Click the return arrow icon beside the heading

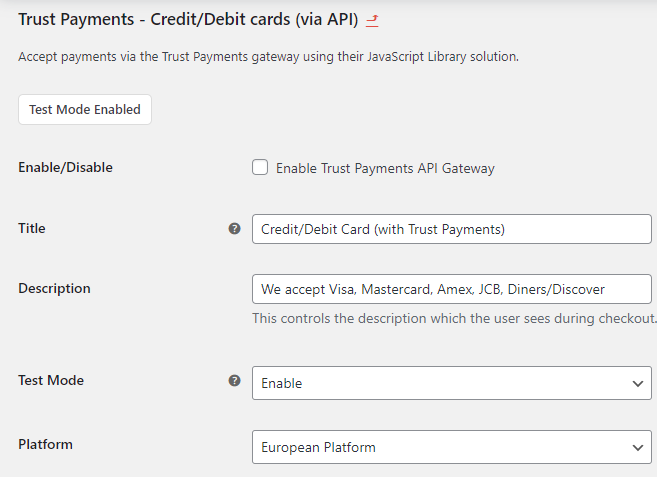(x=372, y=19)
